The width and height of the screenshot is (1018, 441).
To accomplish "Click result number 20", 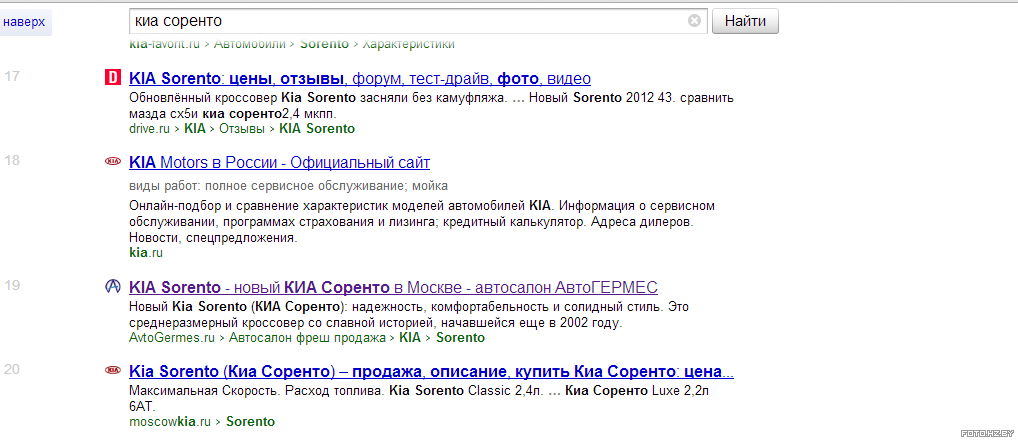I will tap(12, 370).
